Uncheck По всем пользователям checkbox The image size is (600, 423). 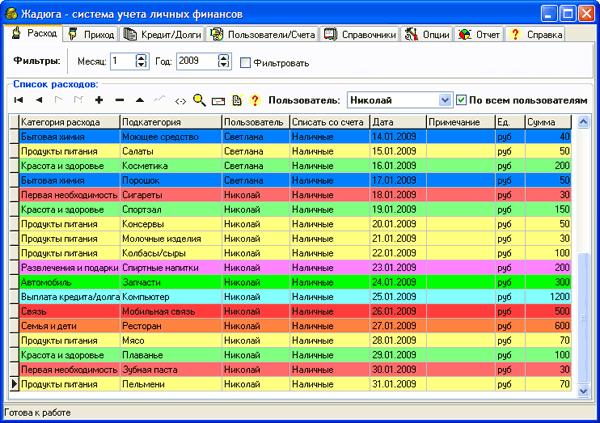click(460, 100)
